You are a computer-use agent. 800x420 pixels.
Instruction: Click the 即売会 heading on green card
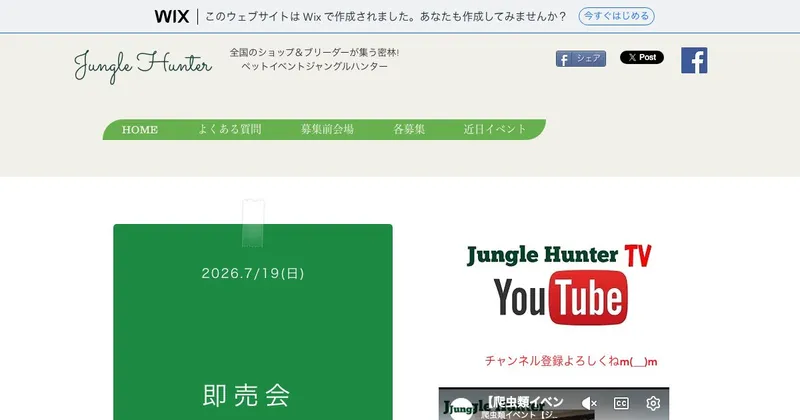click(246, 396)
